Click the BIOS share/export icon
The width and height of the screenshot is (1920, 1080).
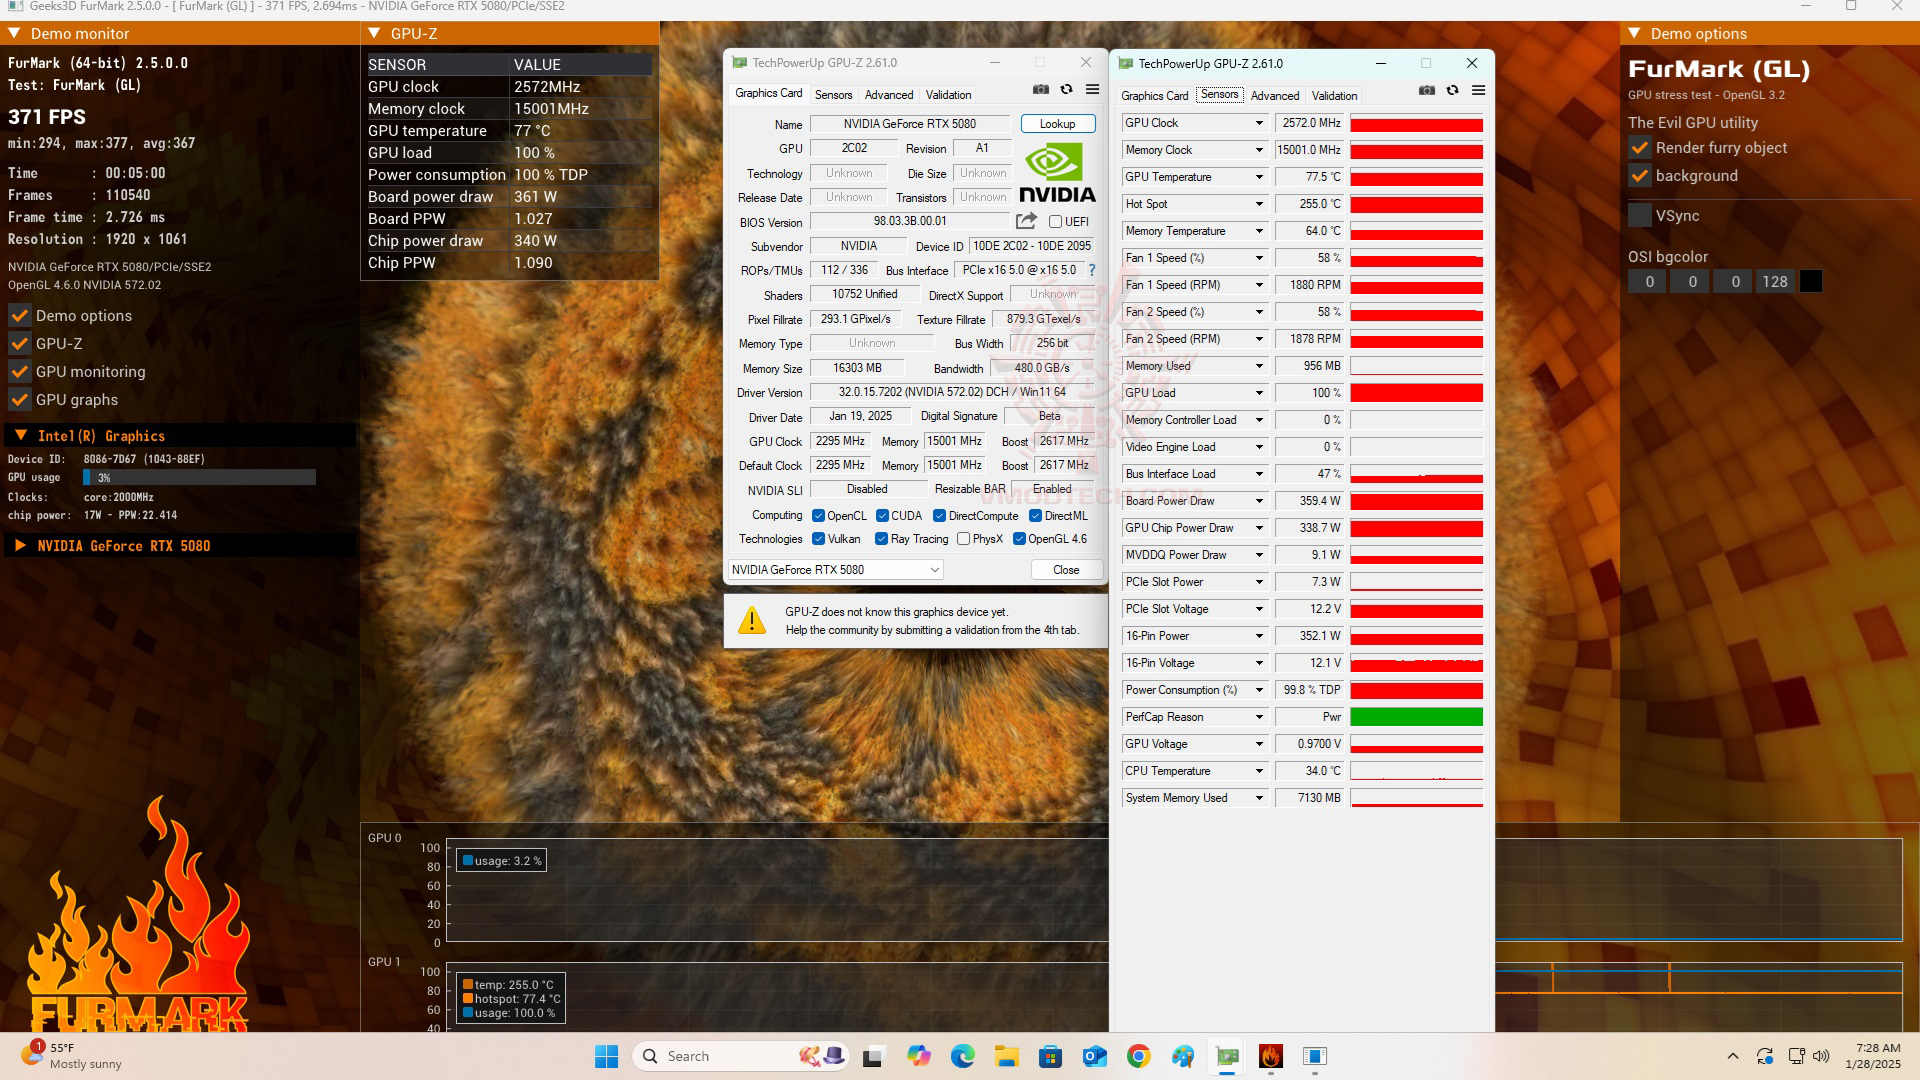[x=1026, y=221]
